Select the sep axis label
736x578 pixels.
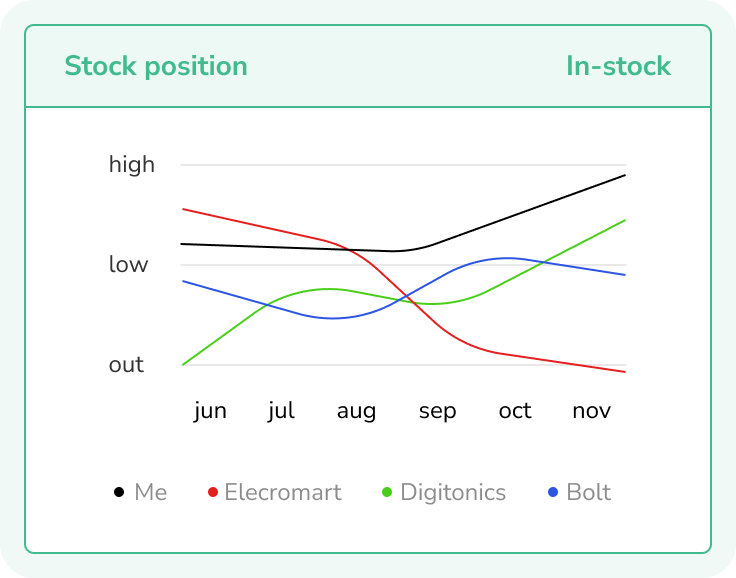click(437, 412)
